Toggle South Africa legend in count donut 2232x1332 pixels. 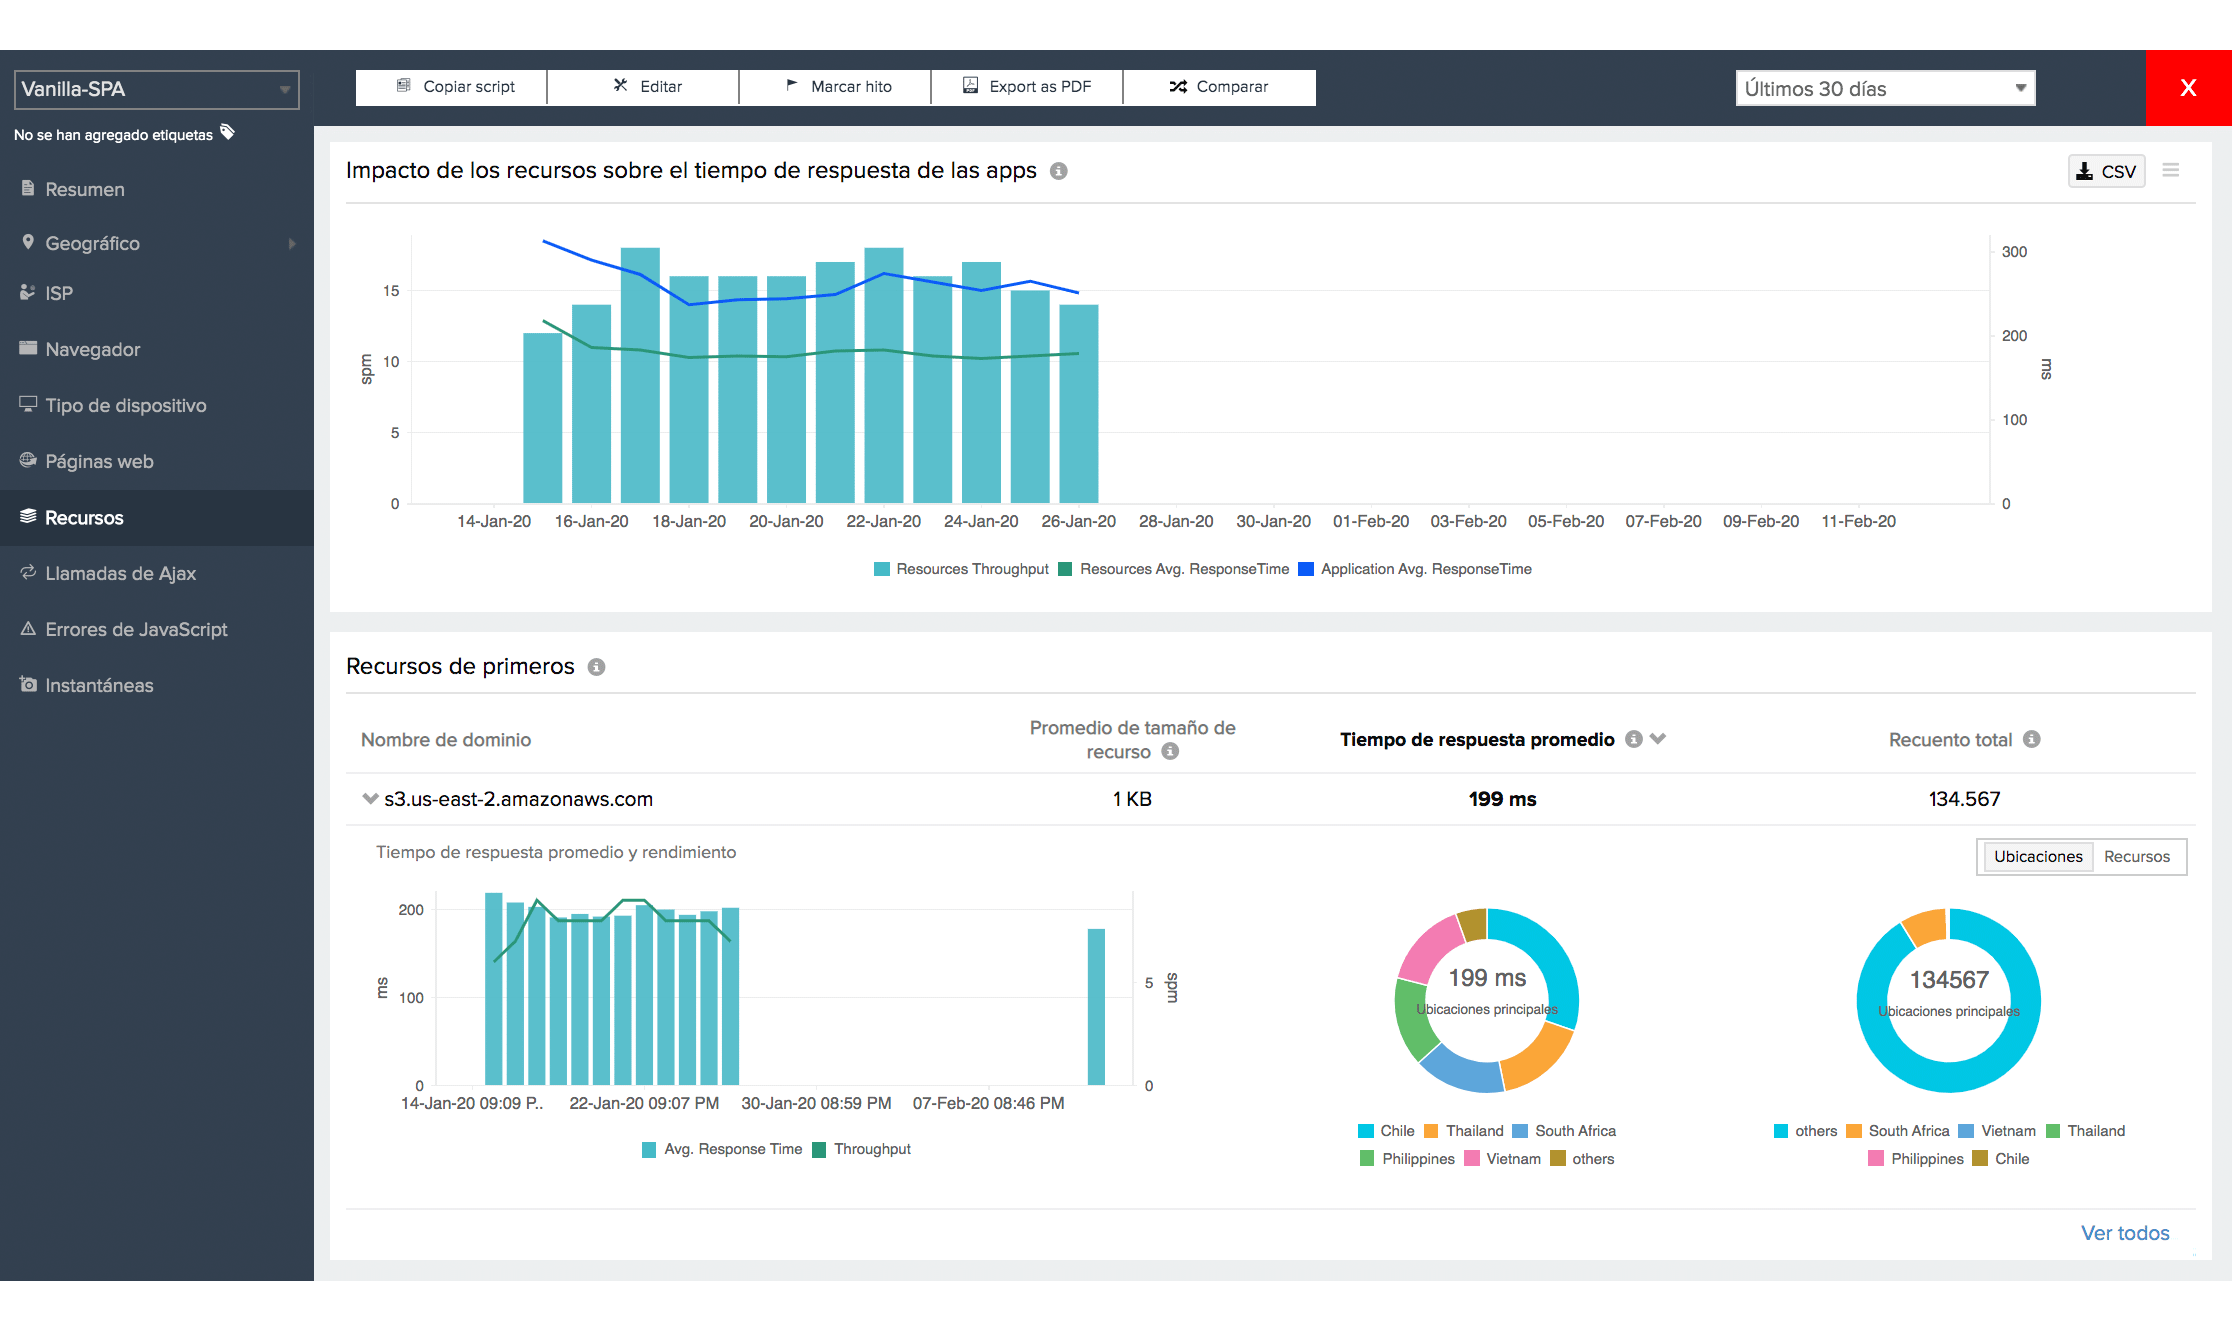pyautogui.click(x=1898, y=1131)
